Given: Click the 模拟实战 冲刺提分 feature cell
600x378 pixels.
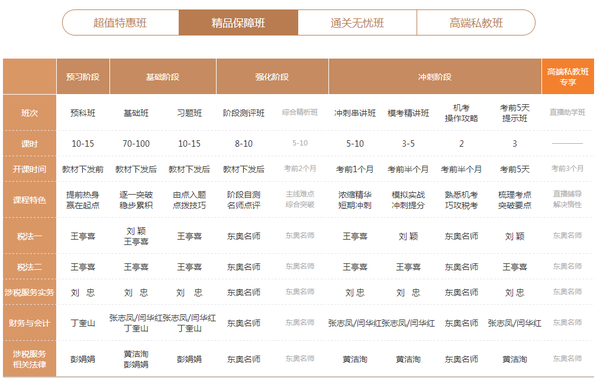Looking at the screenshot, I should [408, 200].
